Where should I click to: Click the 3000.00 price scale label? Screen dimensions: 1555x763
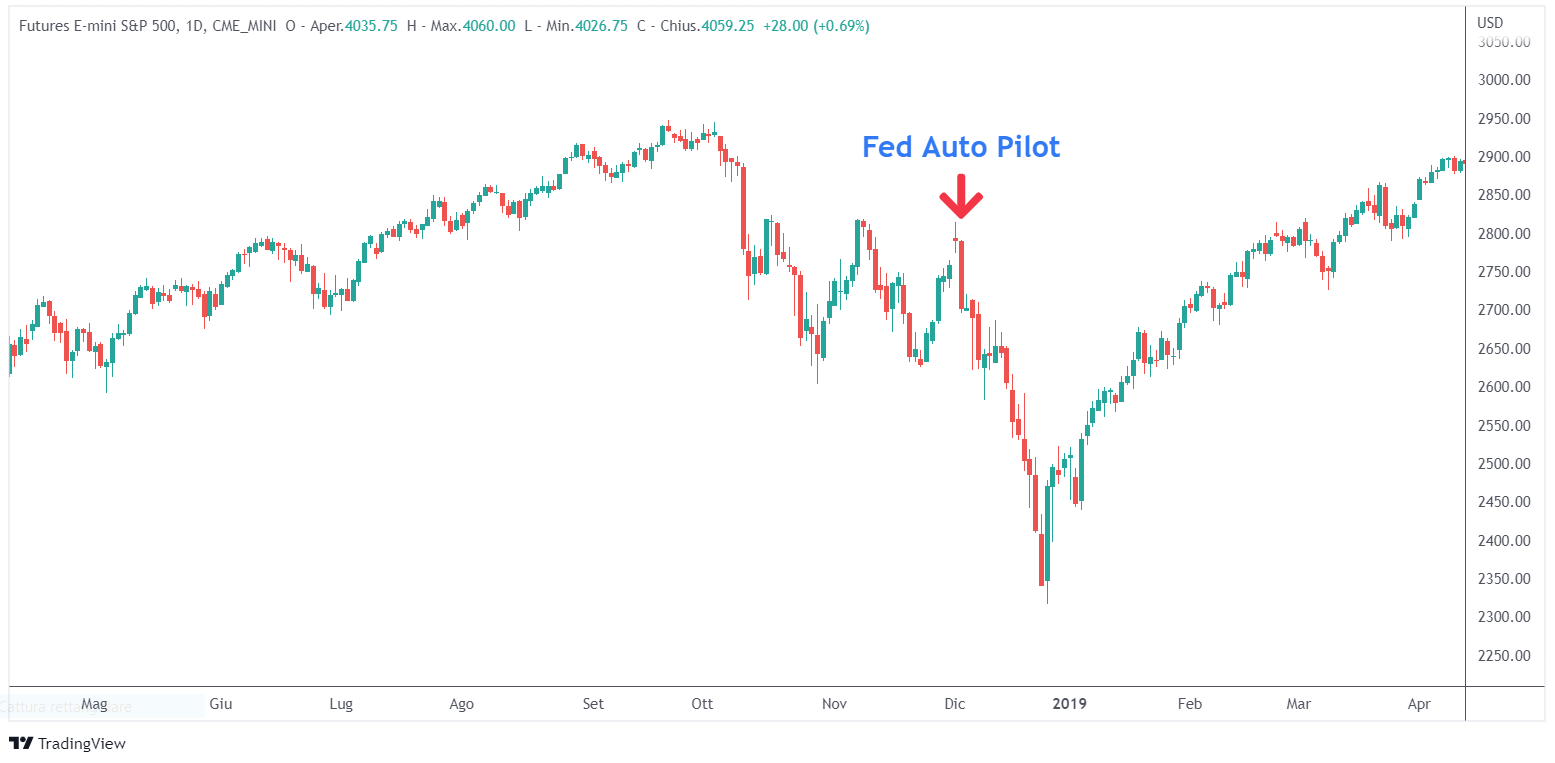[1505, 80]
